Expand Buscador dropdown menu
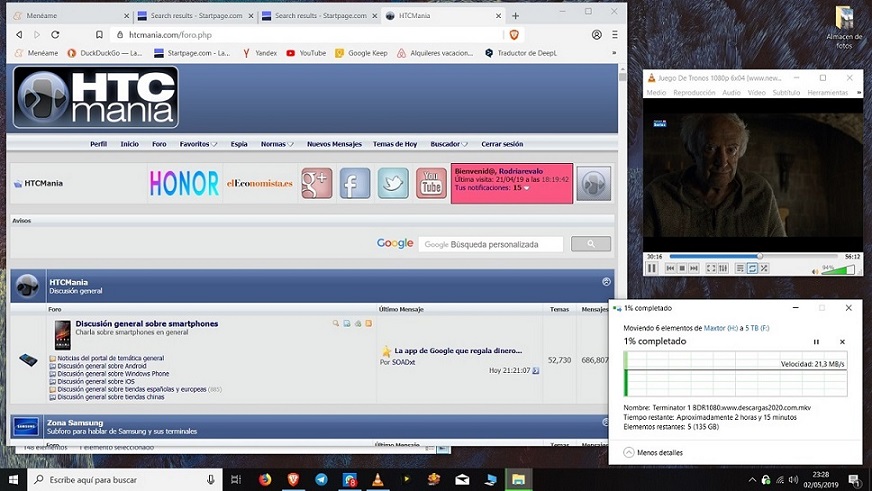The image size is (872, 491). 449,144
